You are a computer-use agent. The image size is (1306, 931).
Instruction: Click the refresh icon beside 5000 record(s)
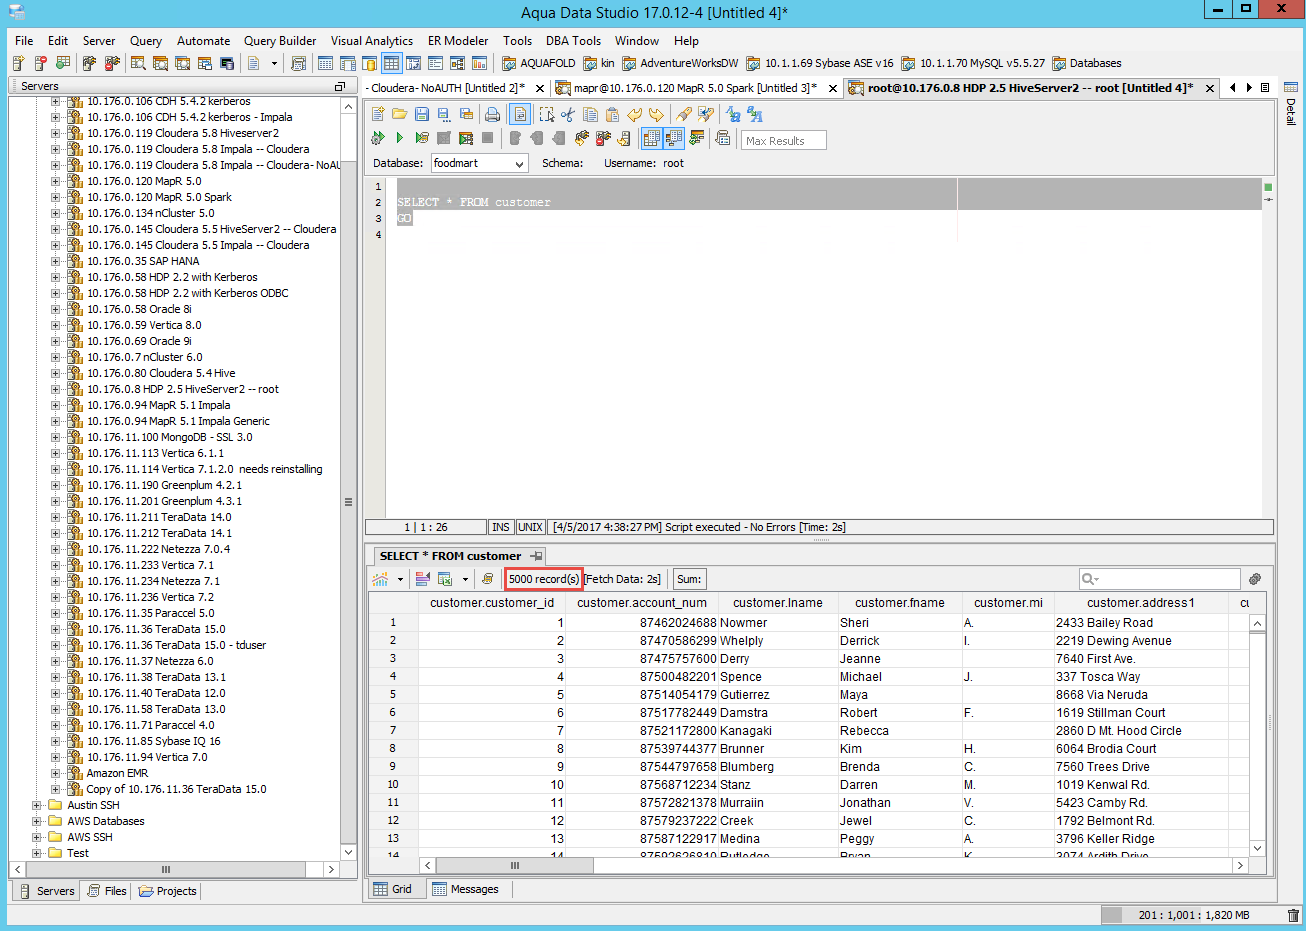click(x=487, y=579)
